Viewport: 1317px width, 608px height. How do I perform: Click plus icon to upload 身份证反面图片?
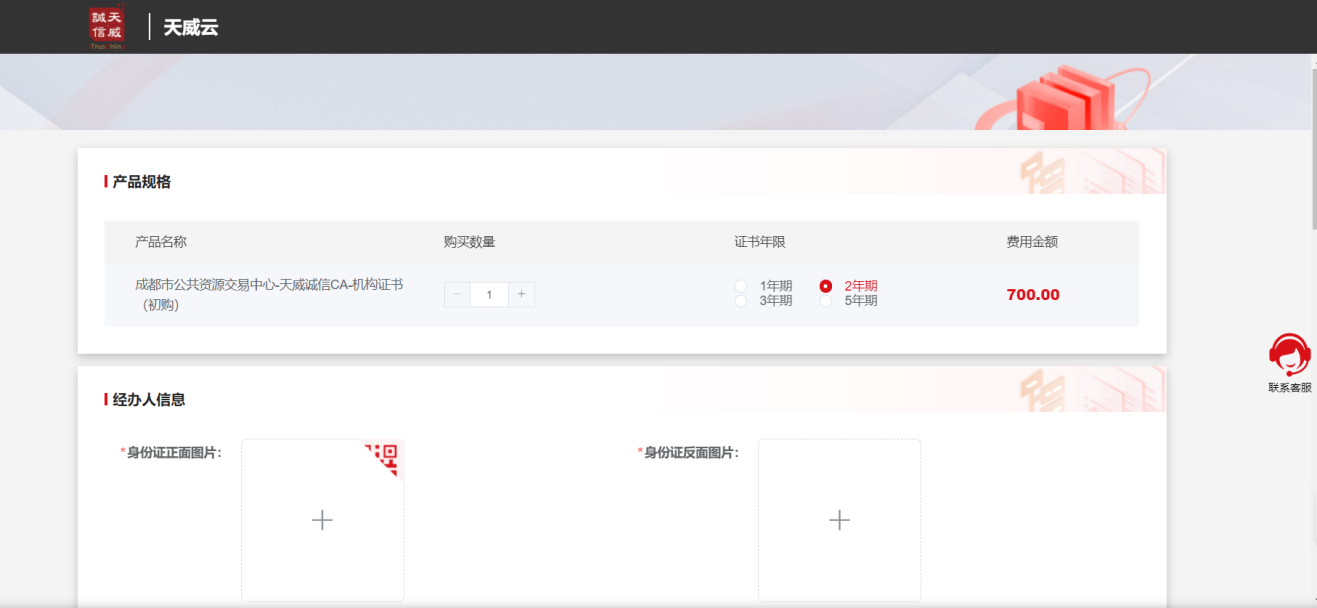[839, 520]
